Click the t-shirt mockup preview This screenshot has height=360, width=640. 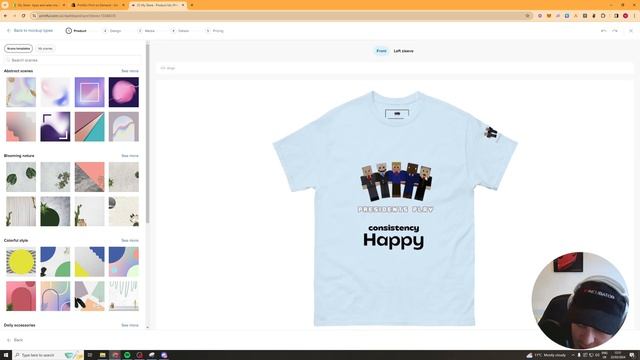click(x=394, y=208)
